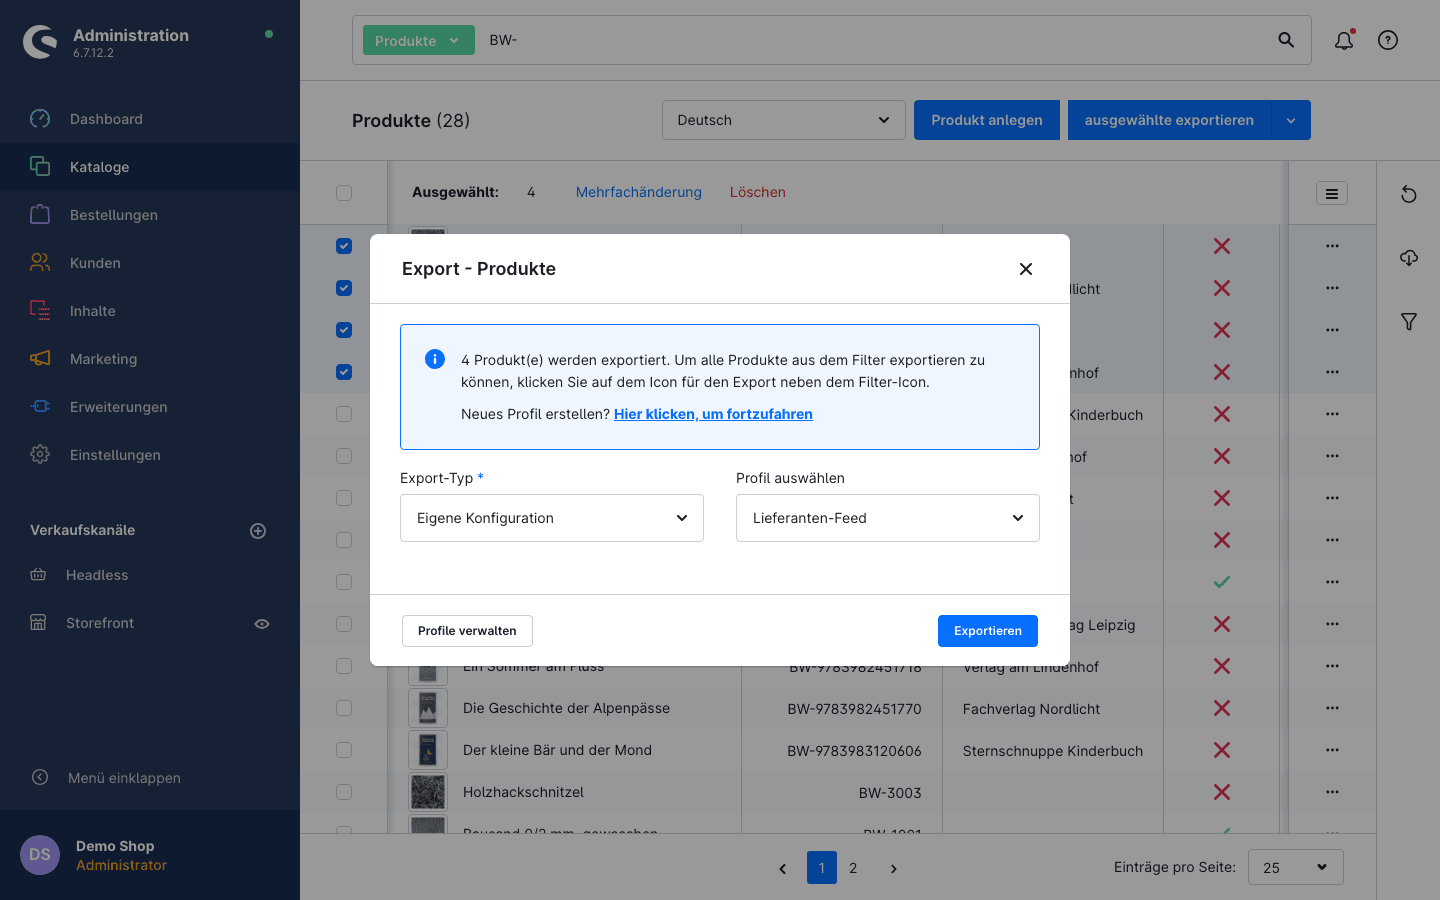Open the Export-Typ dropdown
The width and height of the screenshot is (1440, 900).
[x=552, y=518]
